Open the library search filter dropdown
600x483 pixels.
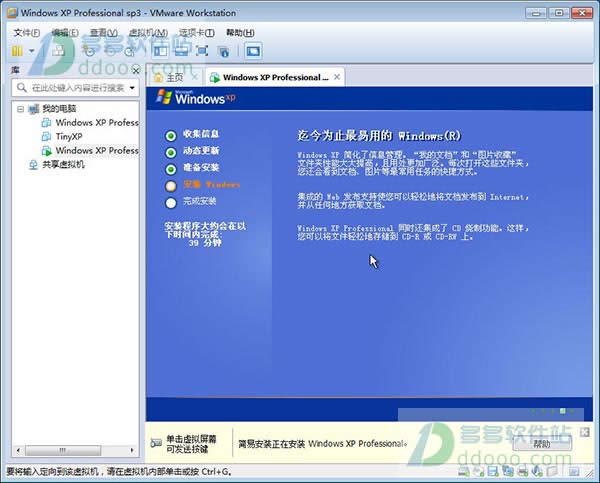point(132,88)
